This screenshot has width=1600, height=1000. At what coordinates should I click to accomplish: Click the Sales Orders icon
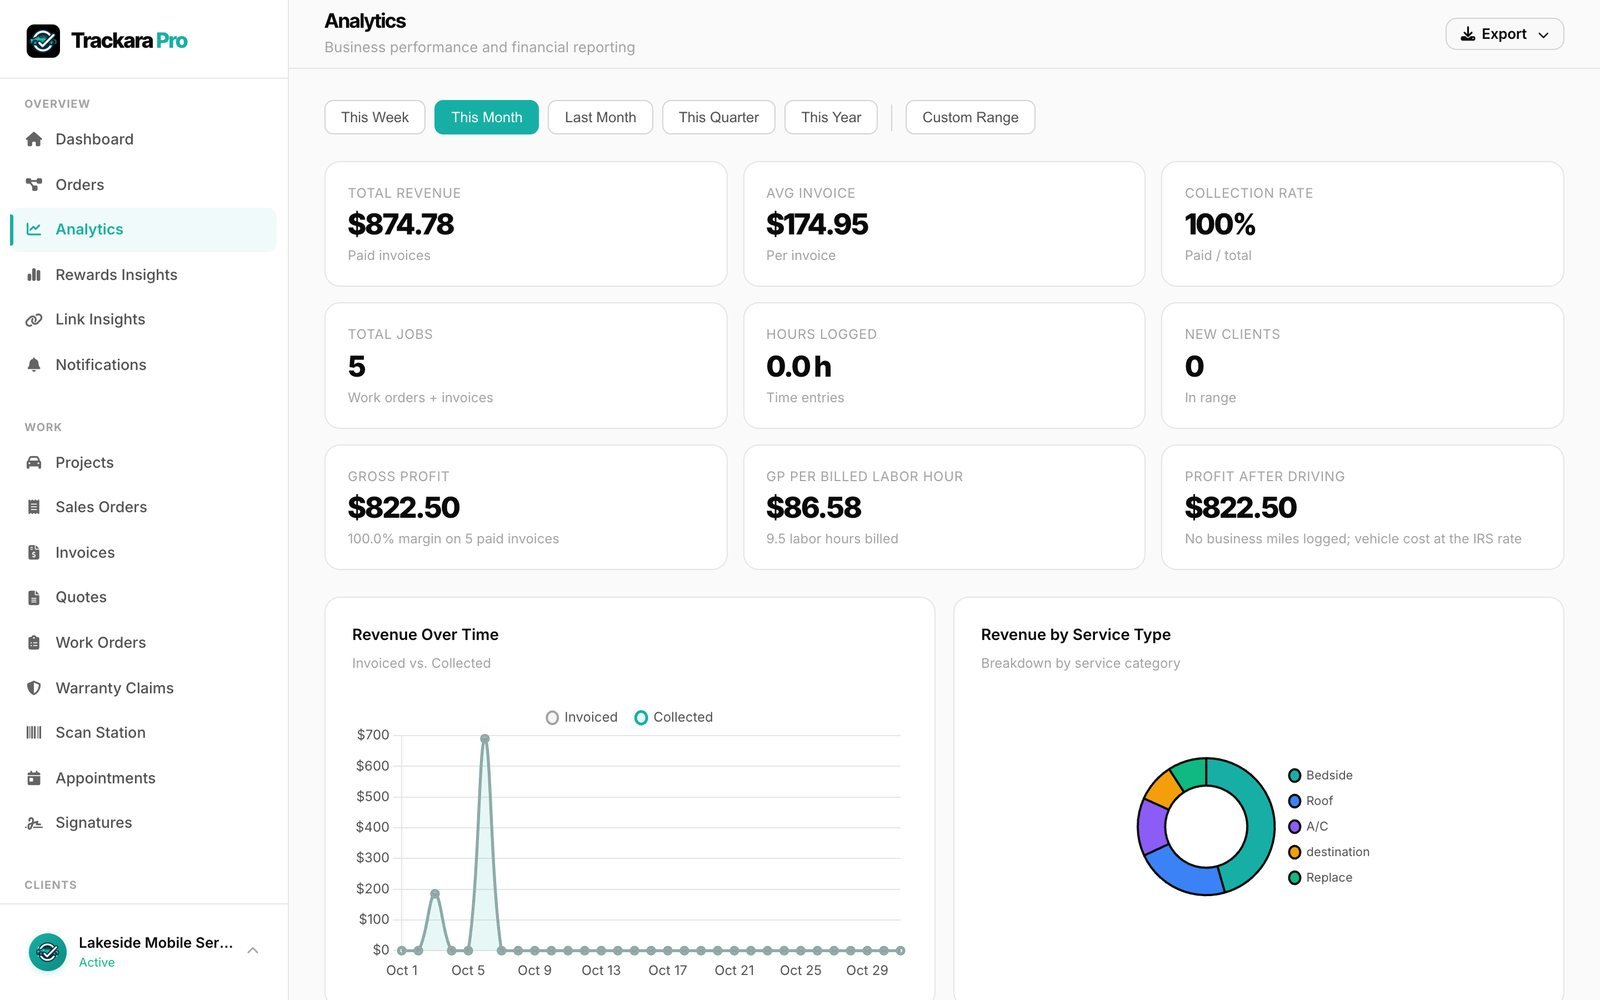(x=34, y=507)
